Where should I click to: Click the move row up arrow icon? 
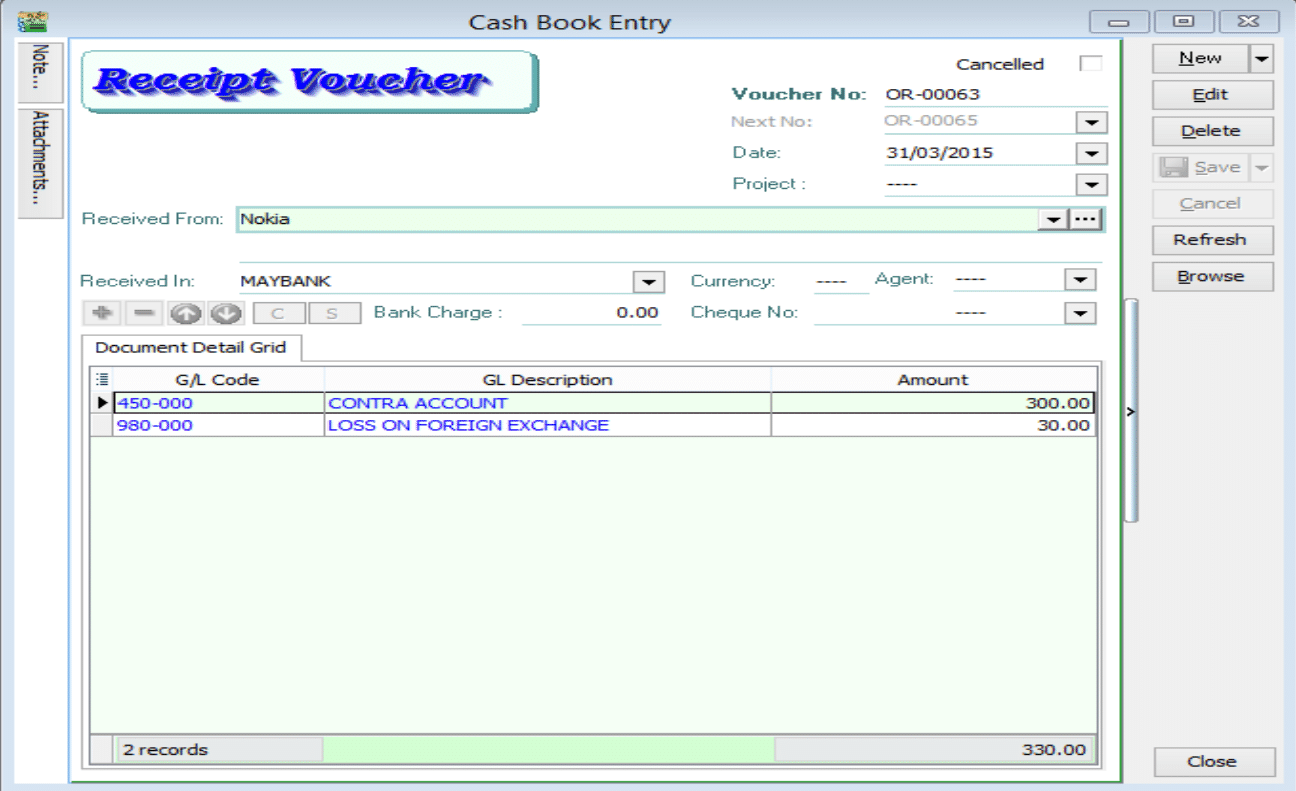click(184, 313)
